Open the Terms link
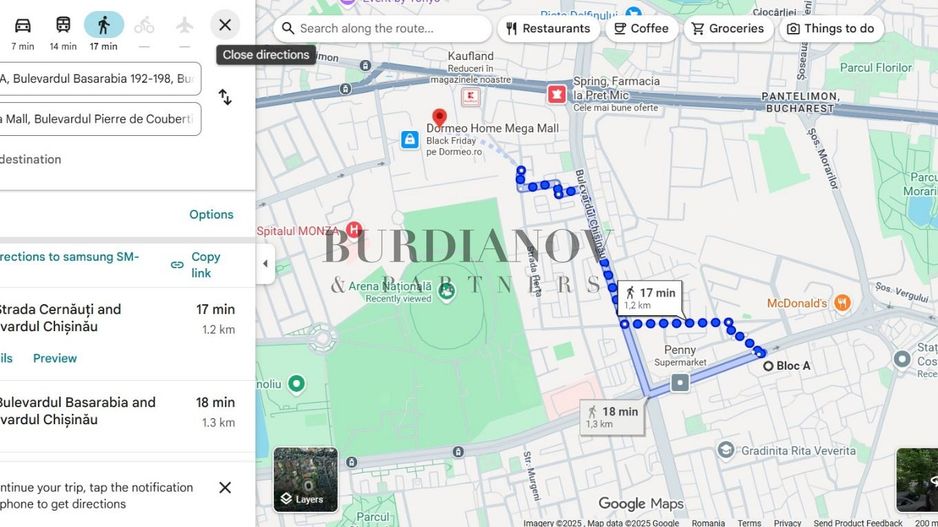 (749, 523)
